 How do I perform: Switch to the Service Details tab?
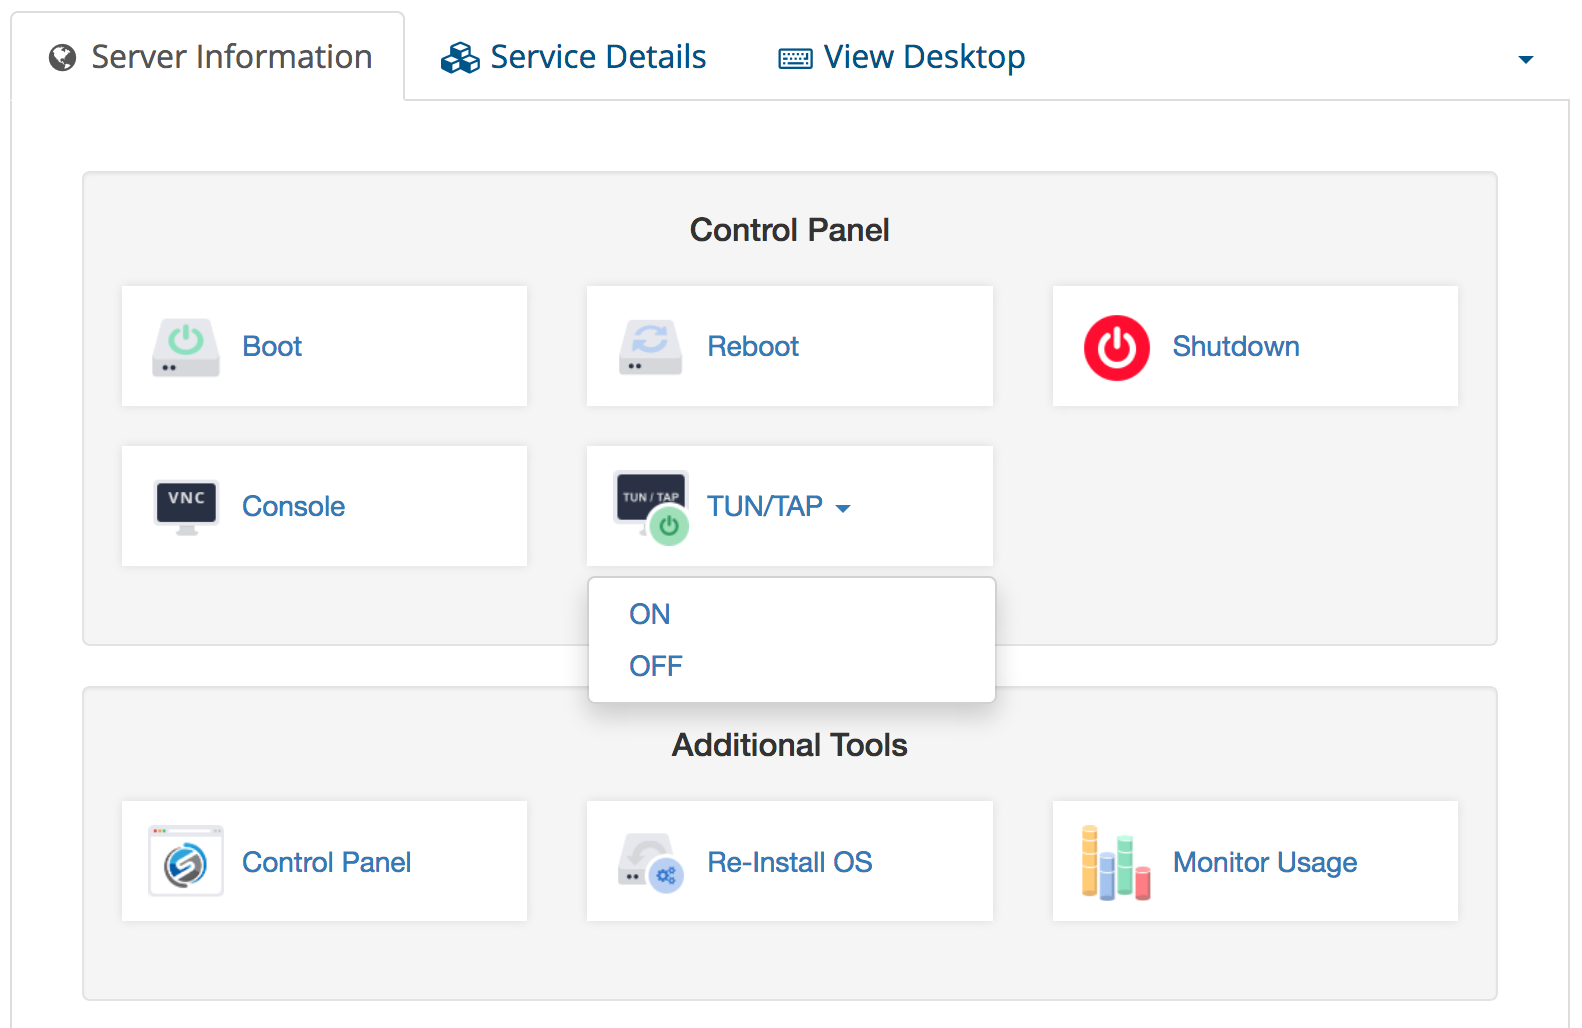597,57
